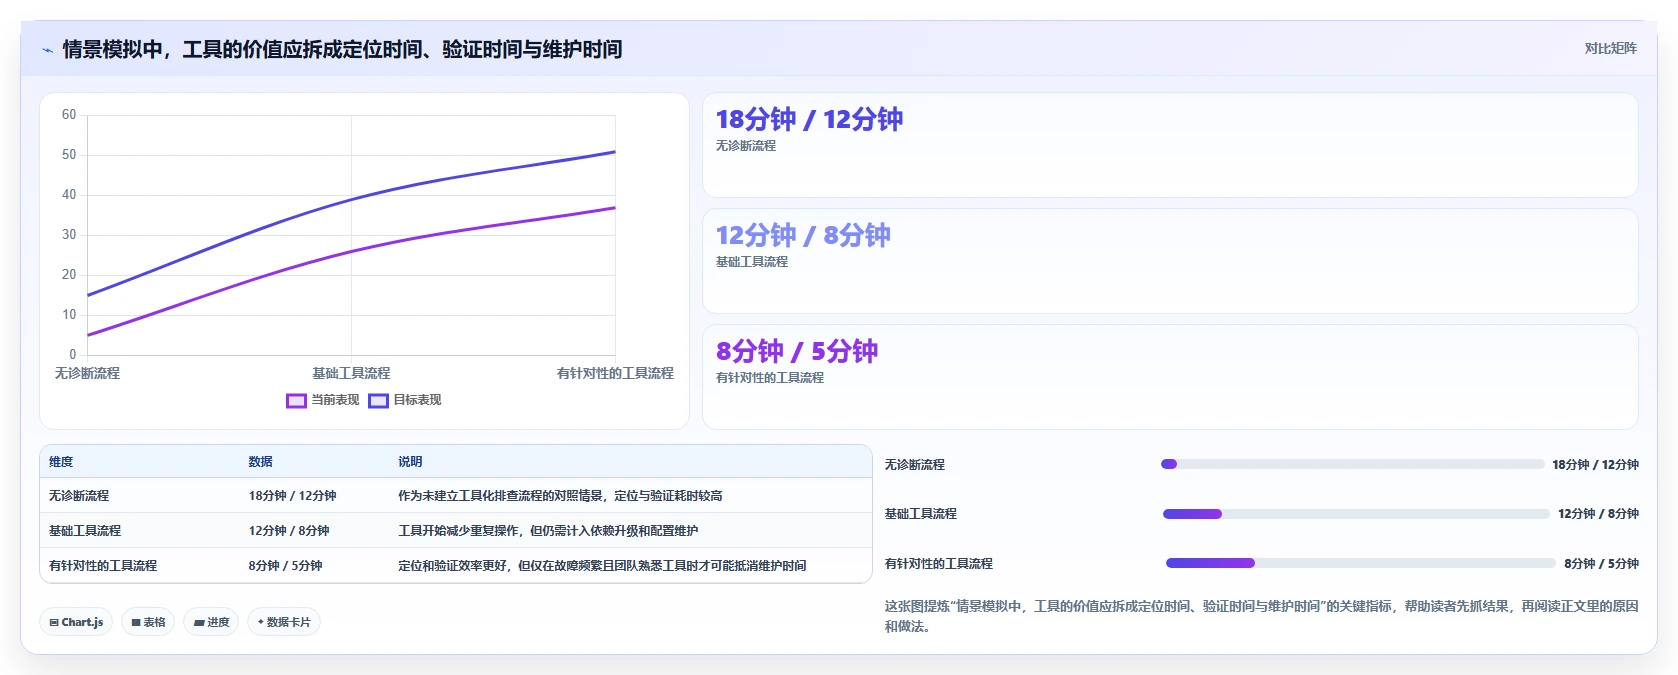Click the 数据卡片 tag chip
Viewport: 1678px width, 675px height.
pos(284,622)
